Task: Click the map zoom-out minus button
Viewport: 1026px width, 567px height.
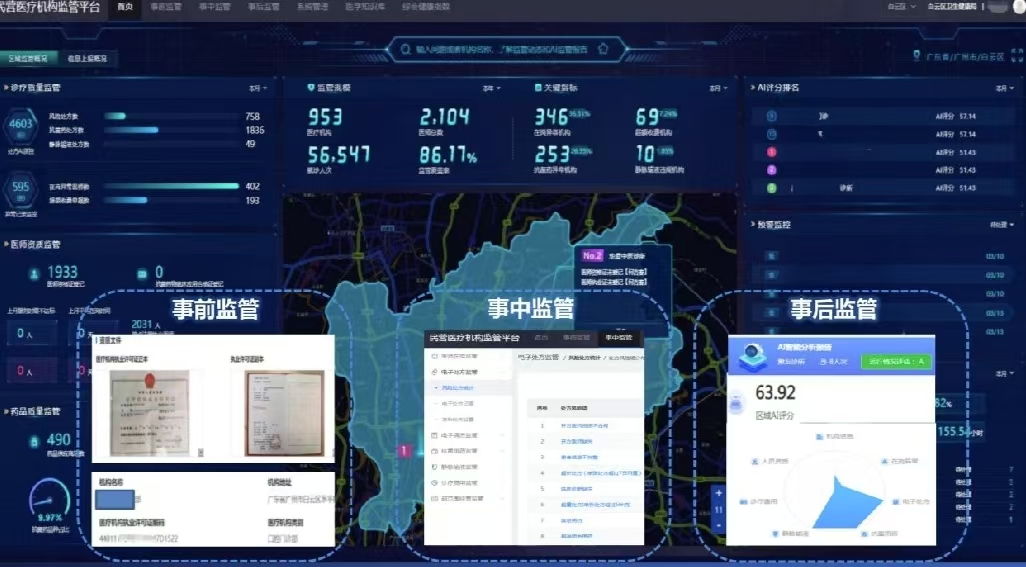Action: [x=717, y=526]
